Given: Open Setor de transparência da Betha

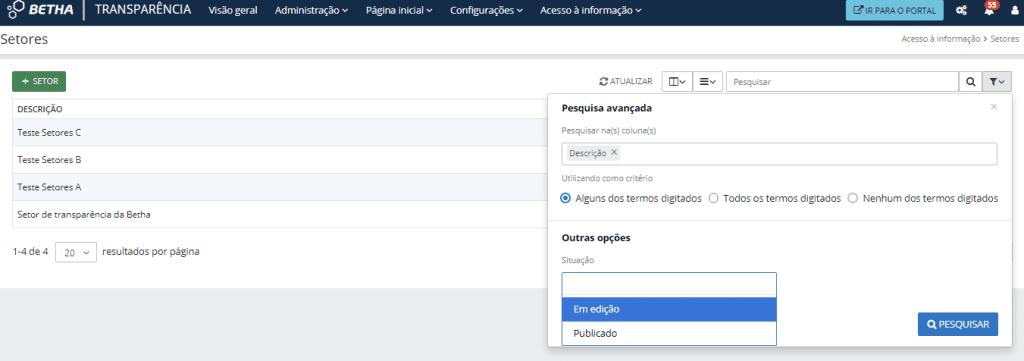Looking at the screenshot, I should [280, 214].
